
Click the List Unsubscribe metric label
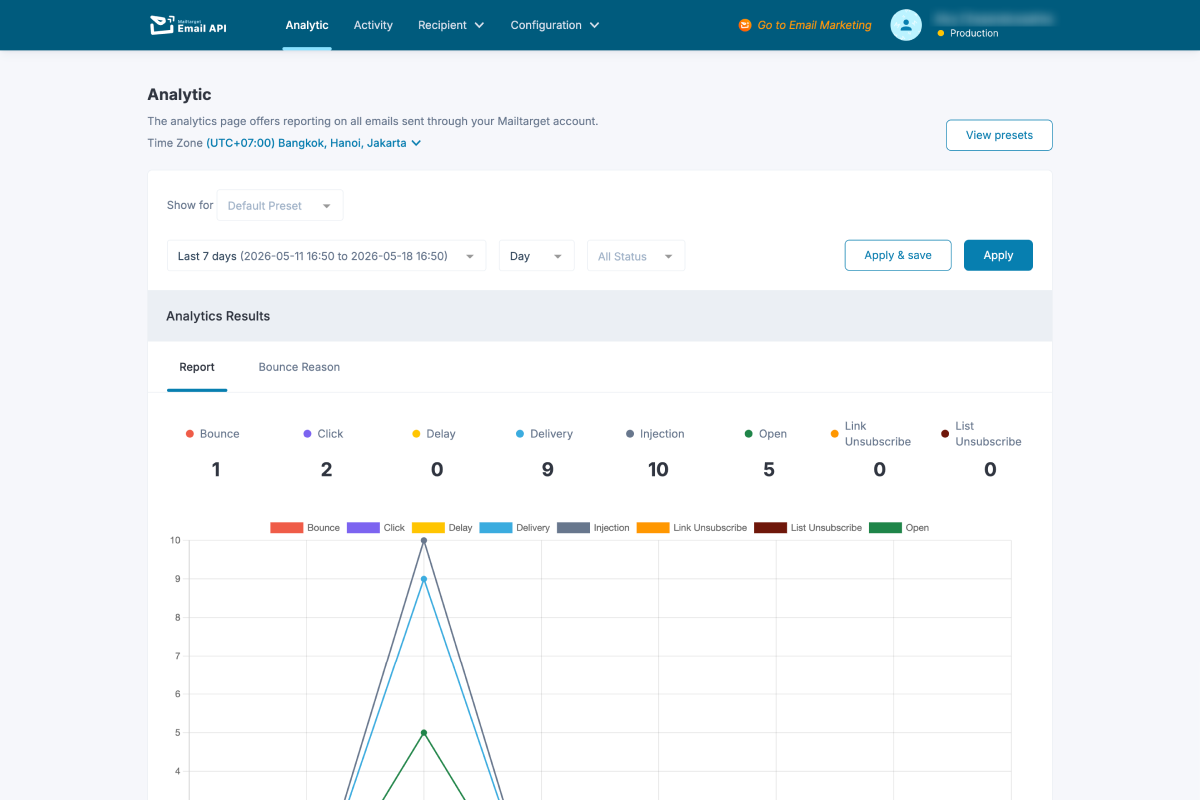pos(988,434)
